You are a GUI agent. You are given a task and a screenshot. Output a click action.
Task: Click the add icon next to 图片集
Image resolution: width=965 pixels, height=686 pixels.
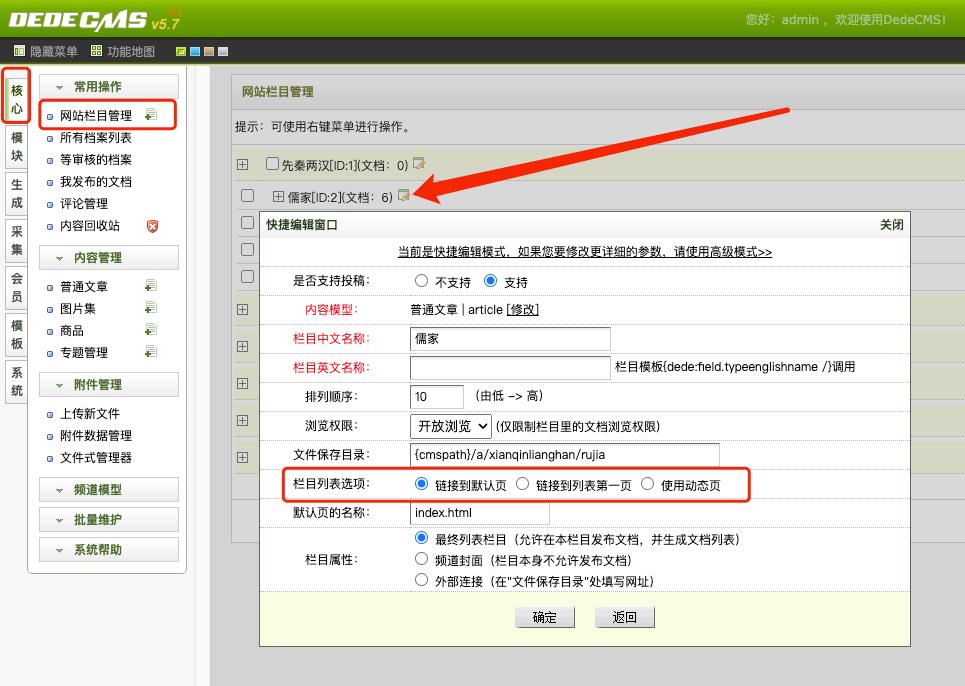[151, 308]
